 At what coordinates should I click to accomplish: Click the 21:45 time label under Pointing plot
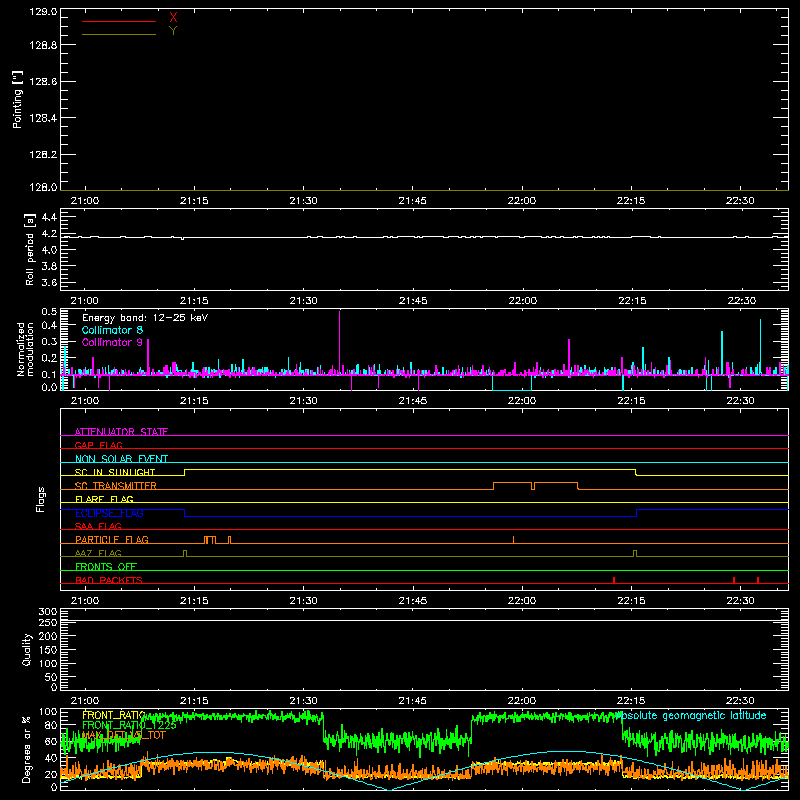412,201
